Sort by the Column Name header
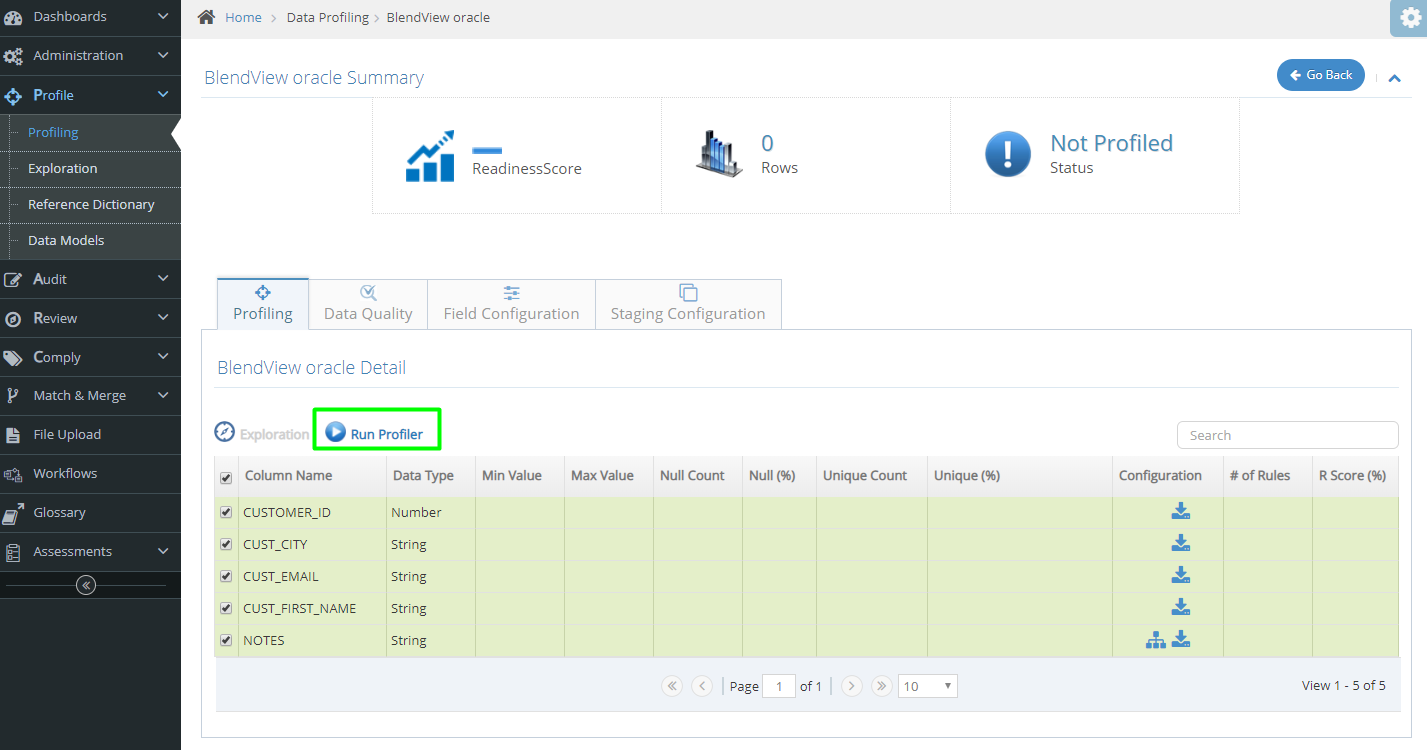The width and height of the screenshot is (1427, 750). 288,476
